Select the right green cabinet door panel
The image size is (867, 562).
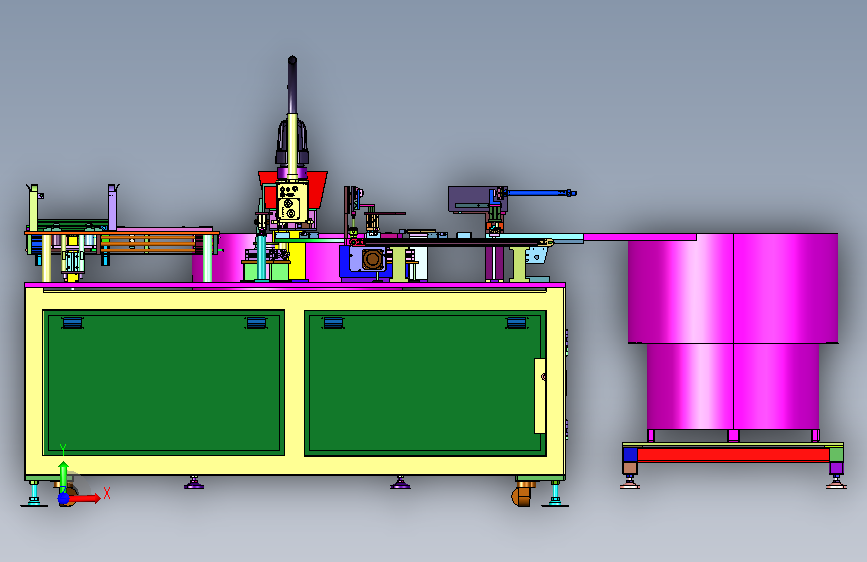pyautogui.click(x=425, y=383)
